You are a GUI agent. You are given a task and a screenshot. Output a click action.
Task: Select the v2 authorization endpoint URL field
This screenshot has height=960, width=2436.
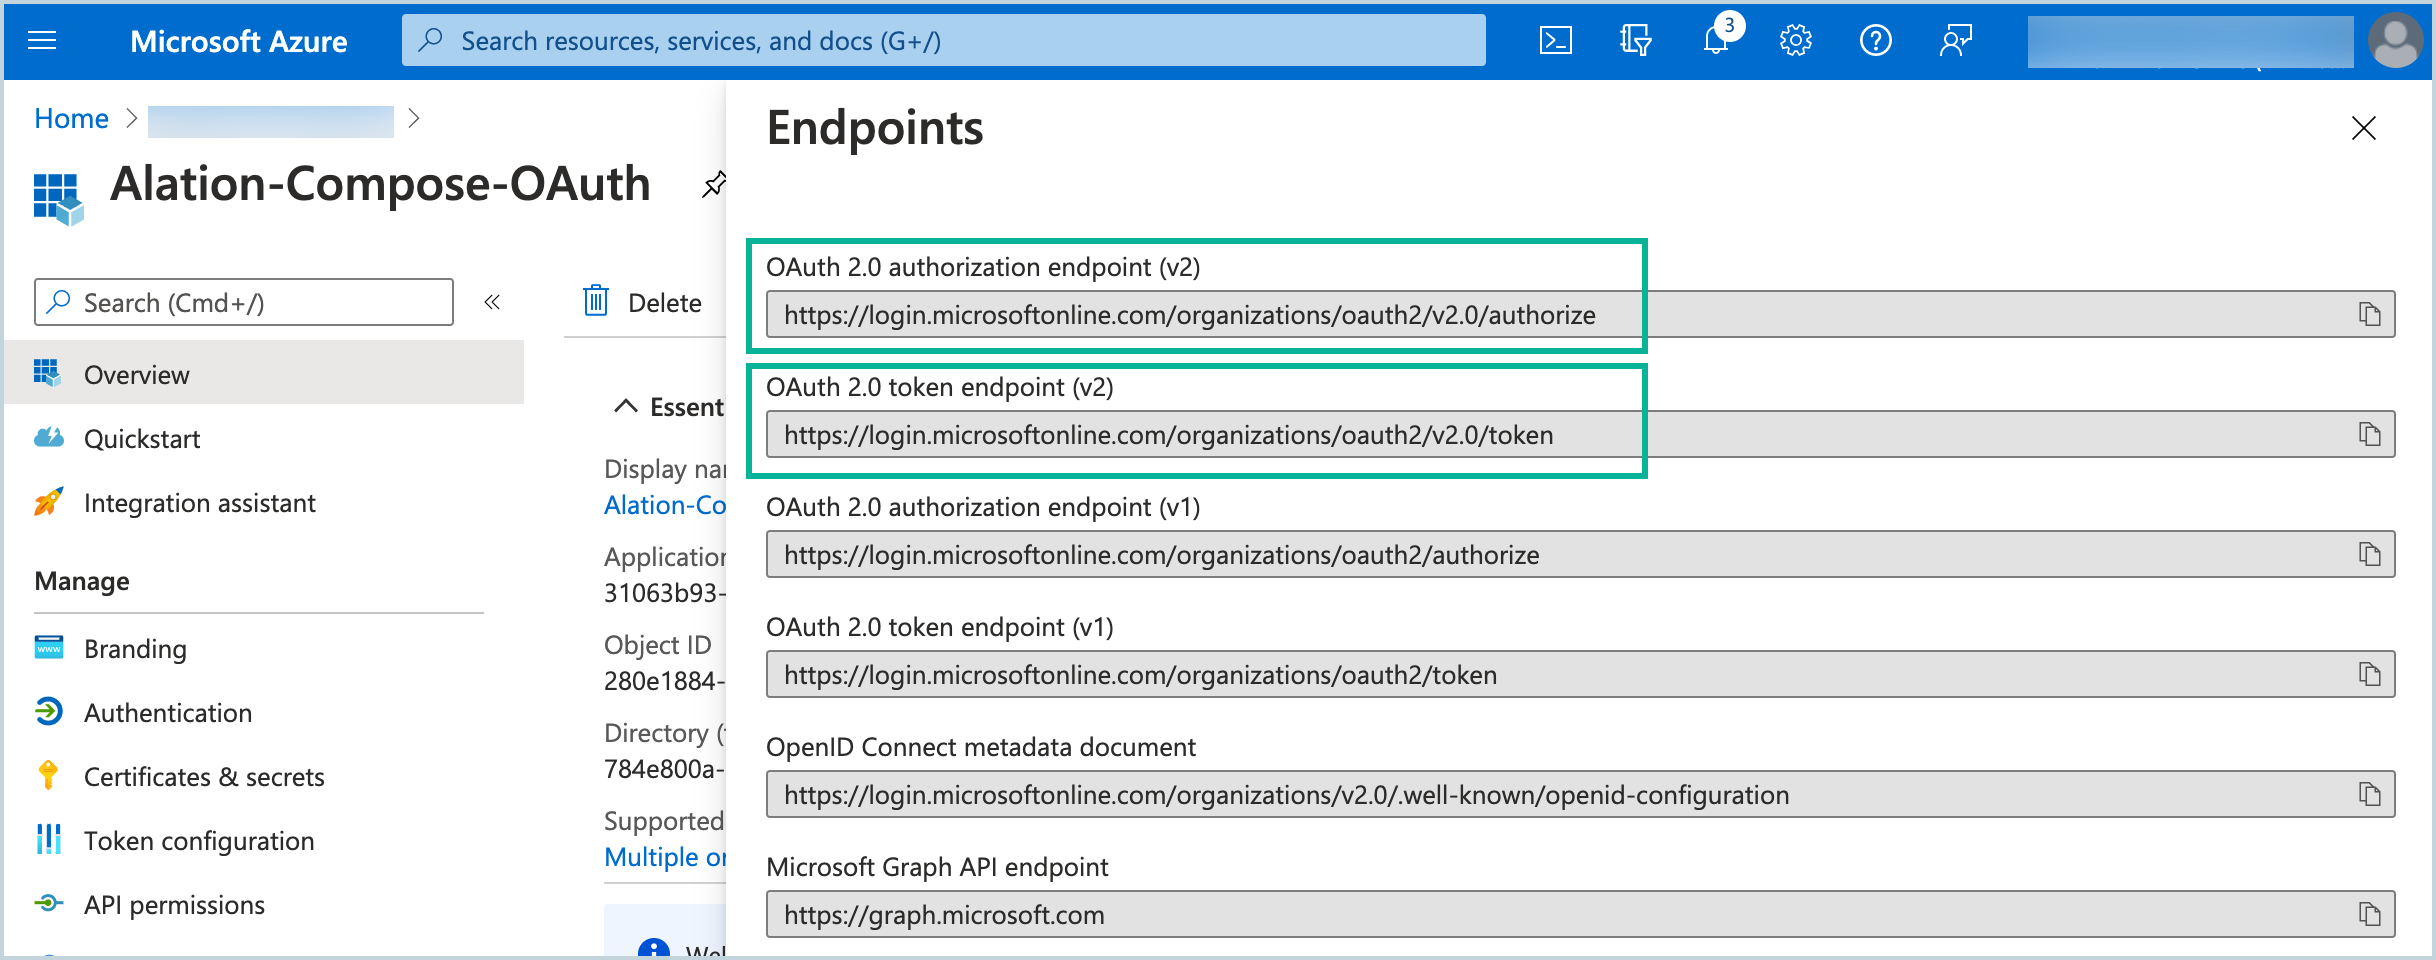click(1580, 314)
